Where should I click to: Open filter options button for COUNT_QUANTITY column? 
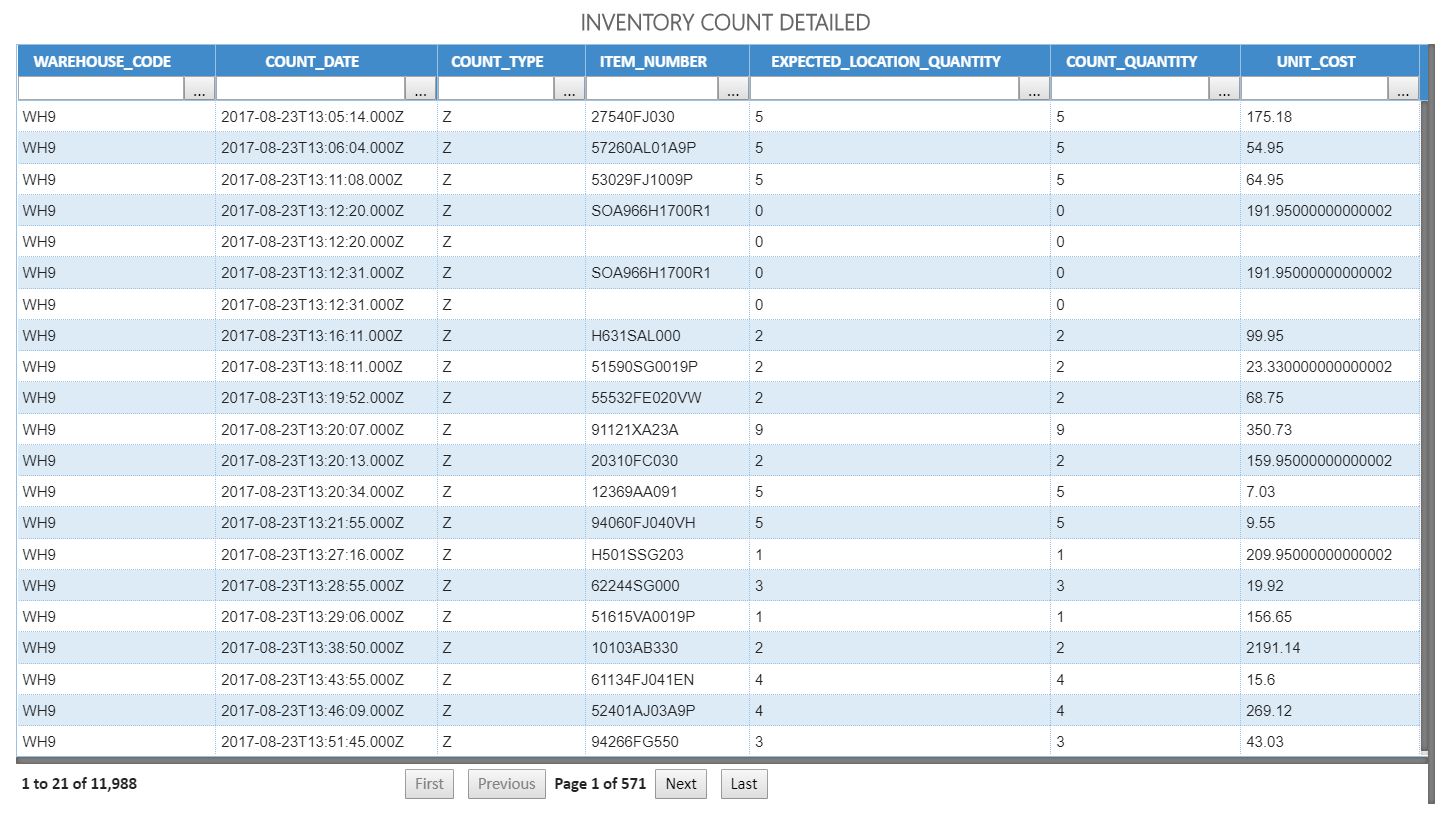point(1223,90)
